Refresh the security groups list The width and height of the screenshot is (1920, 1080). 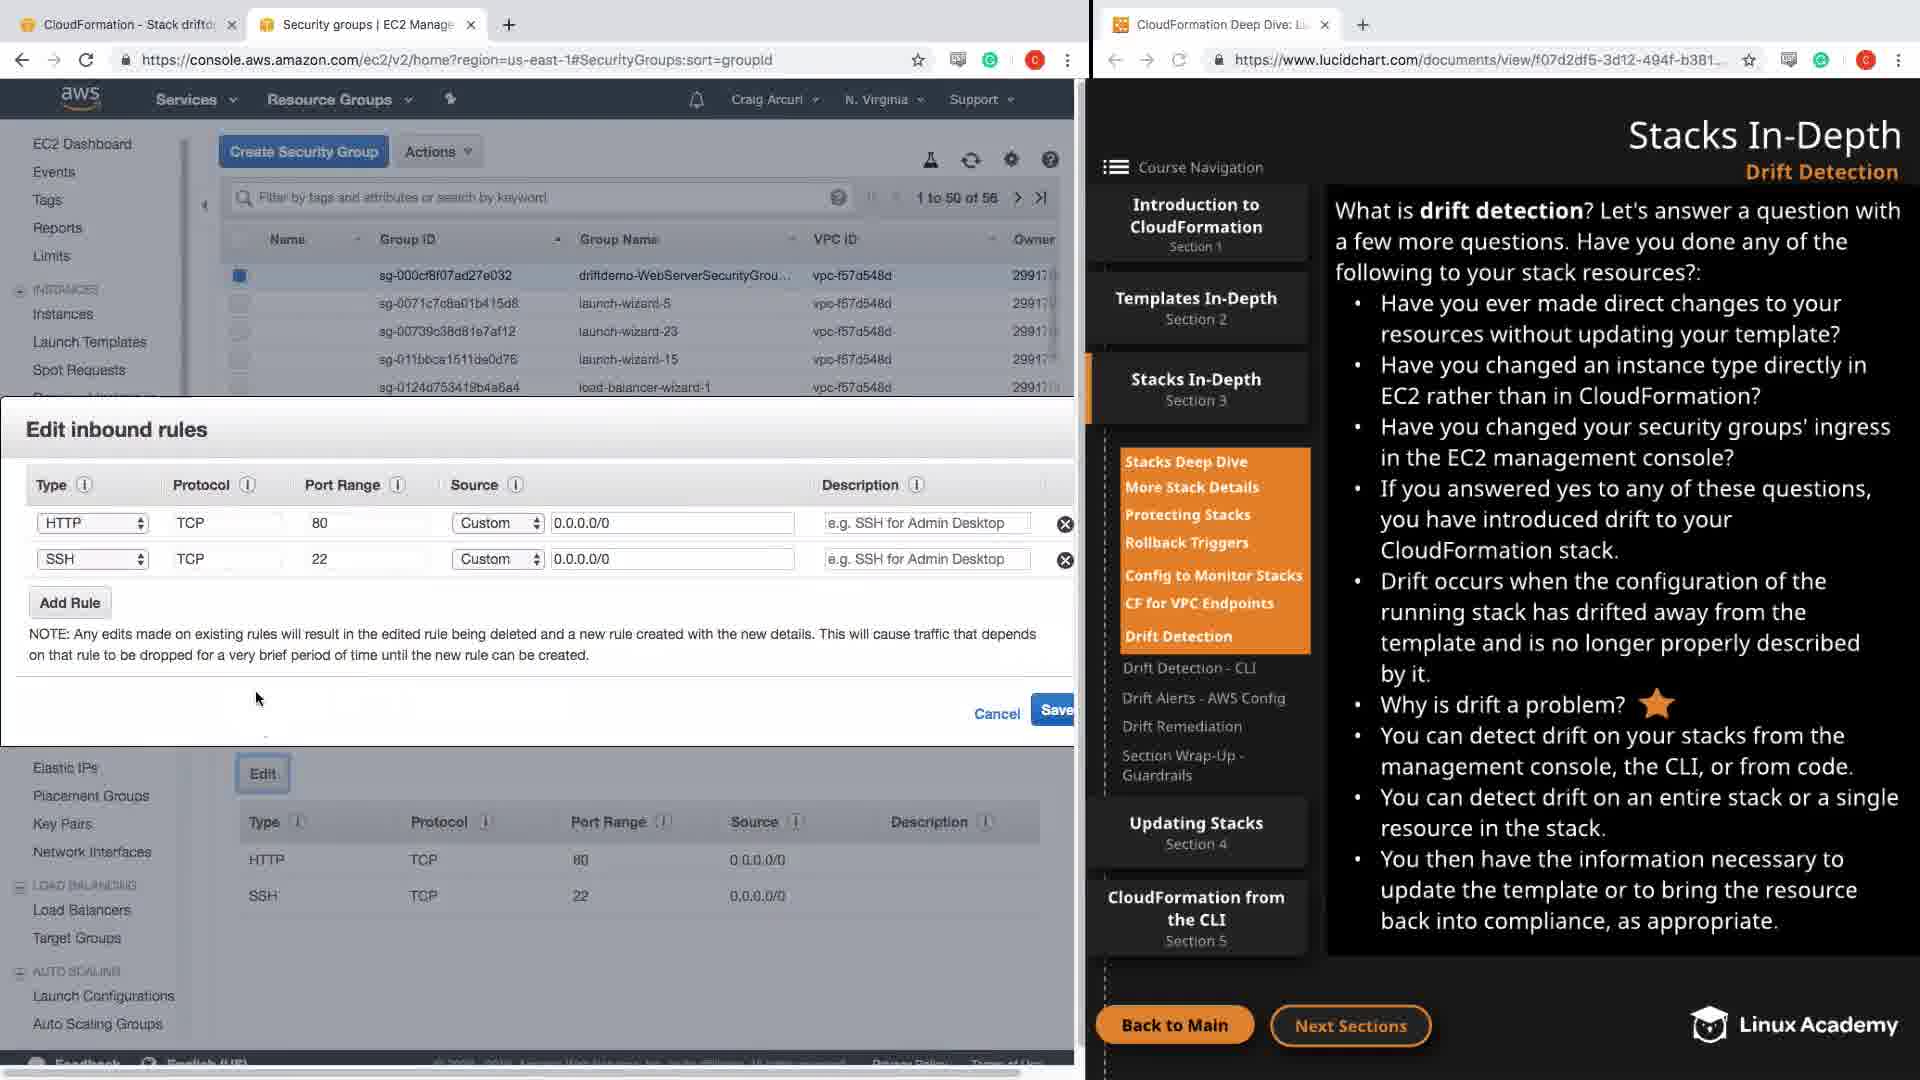(970, 160)
